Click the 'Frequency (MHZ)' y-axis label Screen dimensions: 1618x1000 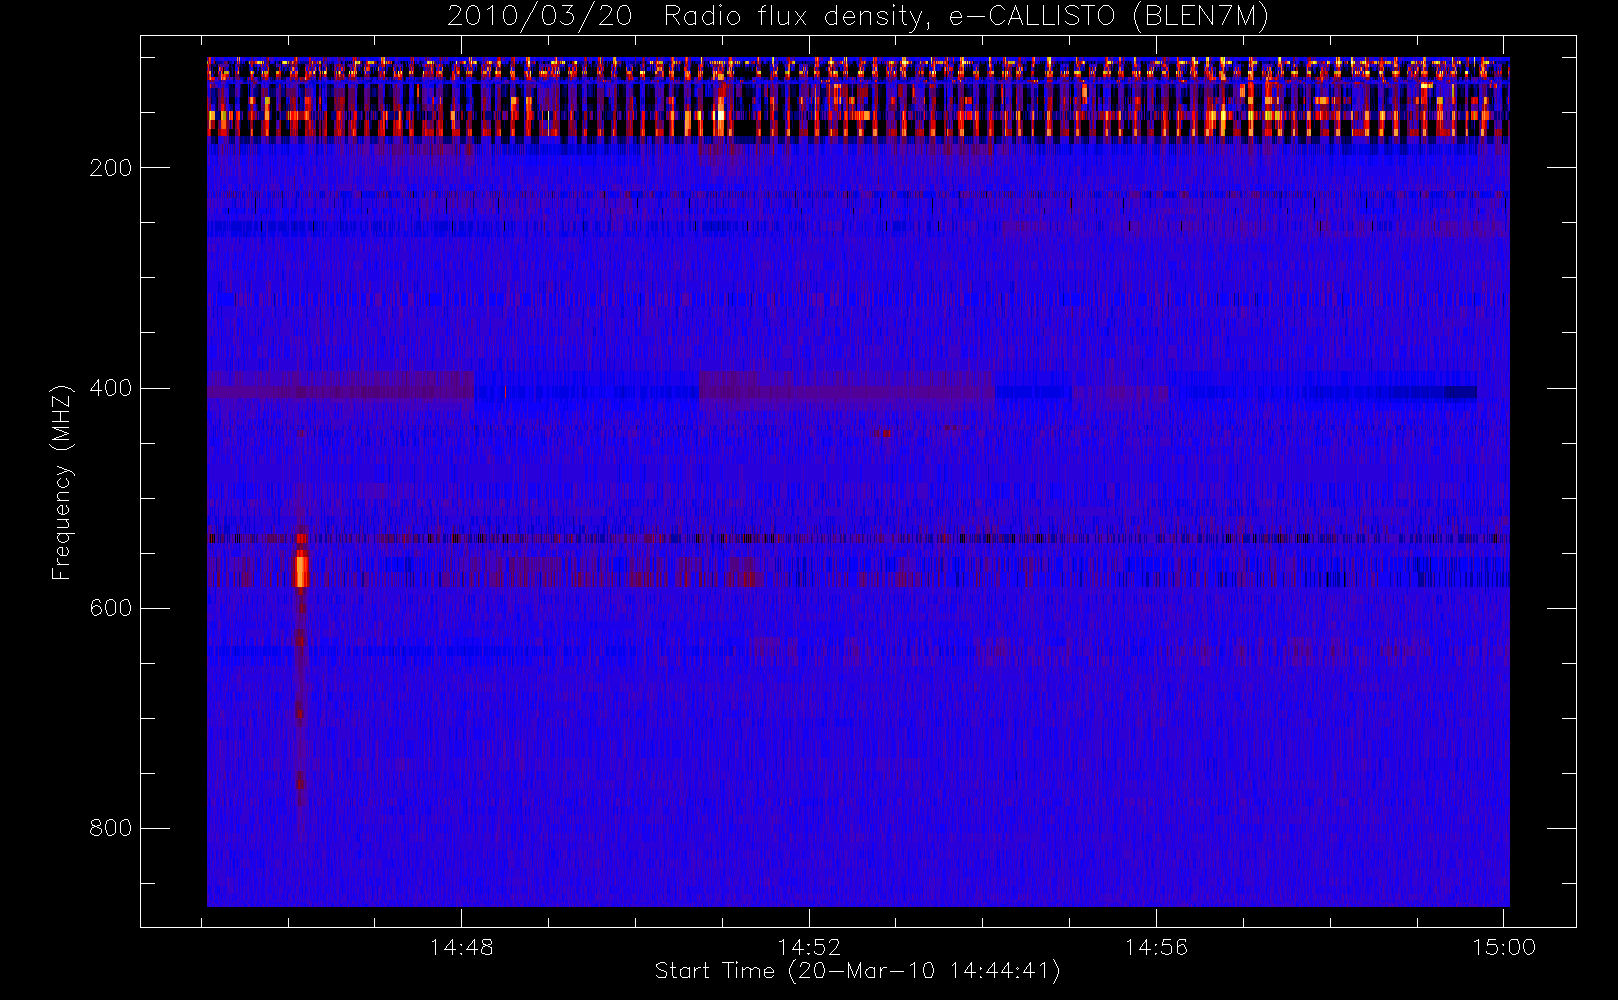[x=62, y=483]
